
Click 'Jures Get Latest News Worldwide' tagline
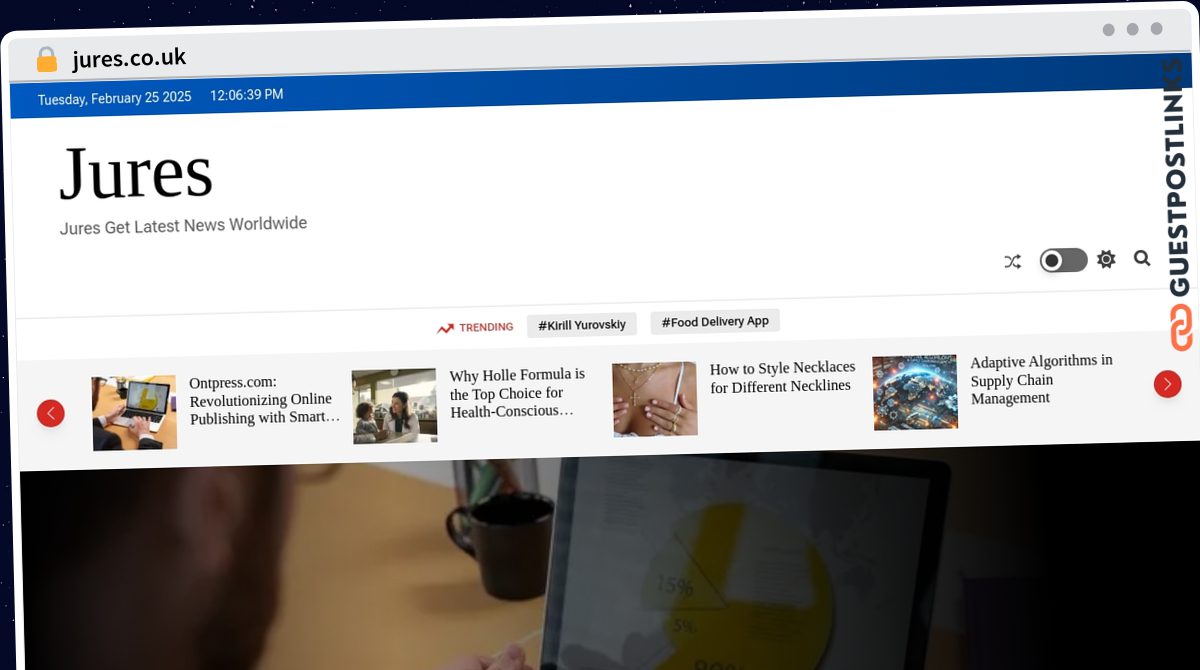(x=183, y=226)
